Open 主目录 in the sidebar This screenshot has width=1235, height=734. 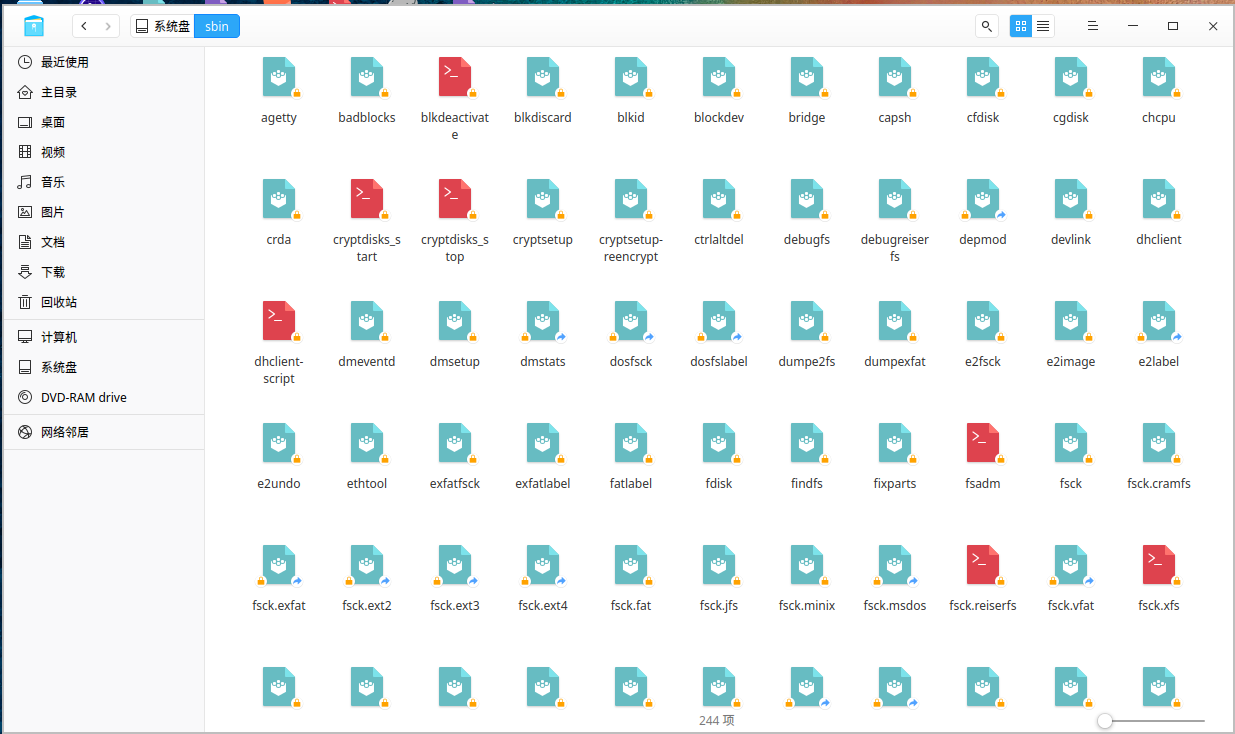[104, 92]
